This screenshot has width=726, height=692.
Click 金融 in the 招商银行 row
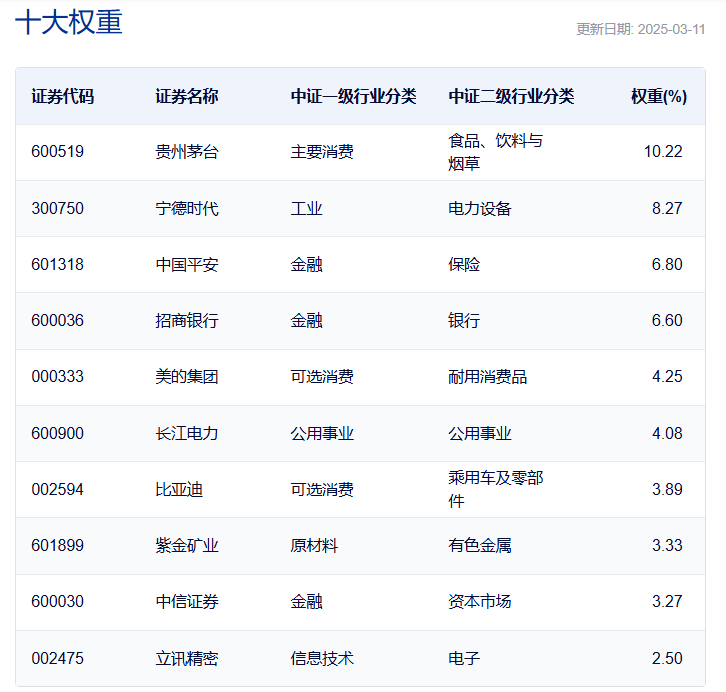[306, 320]
